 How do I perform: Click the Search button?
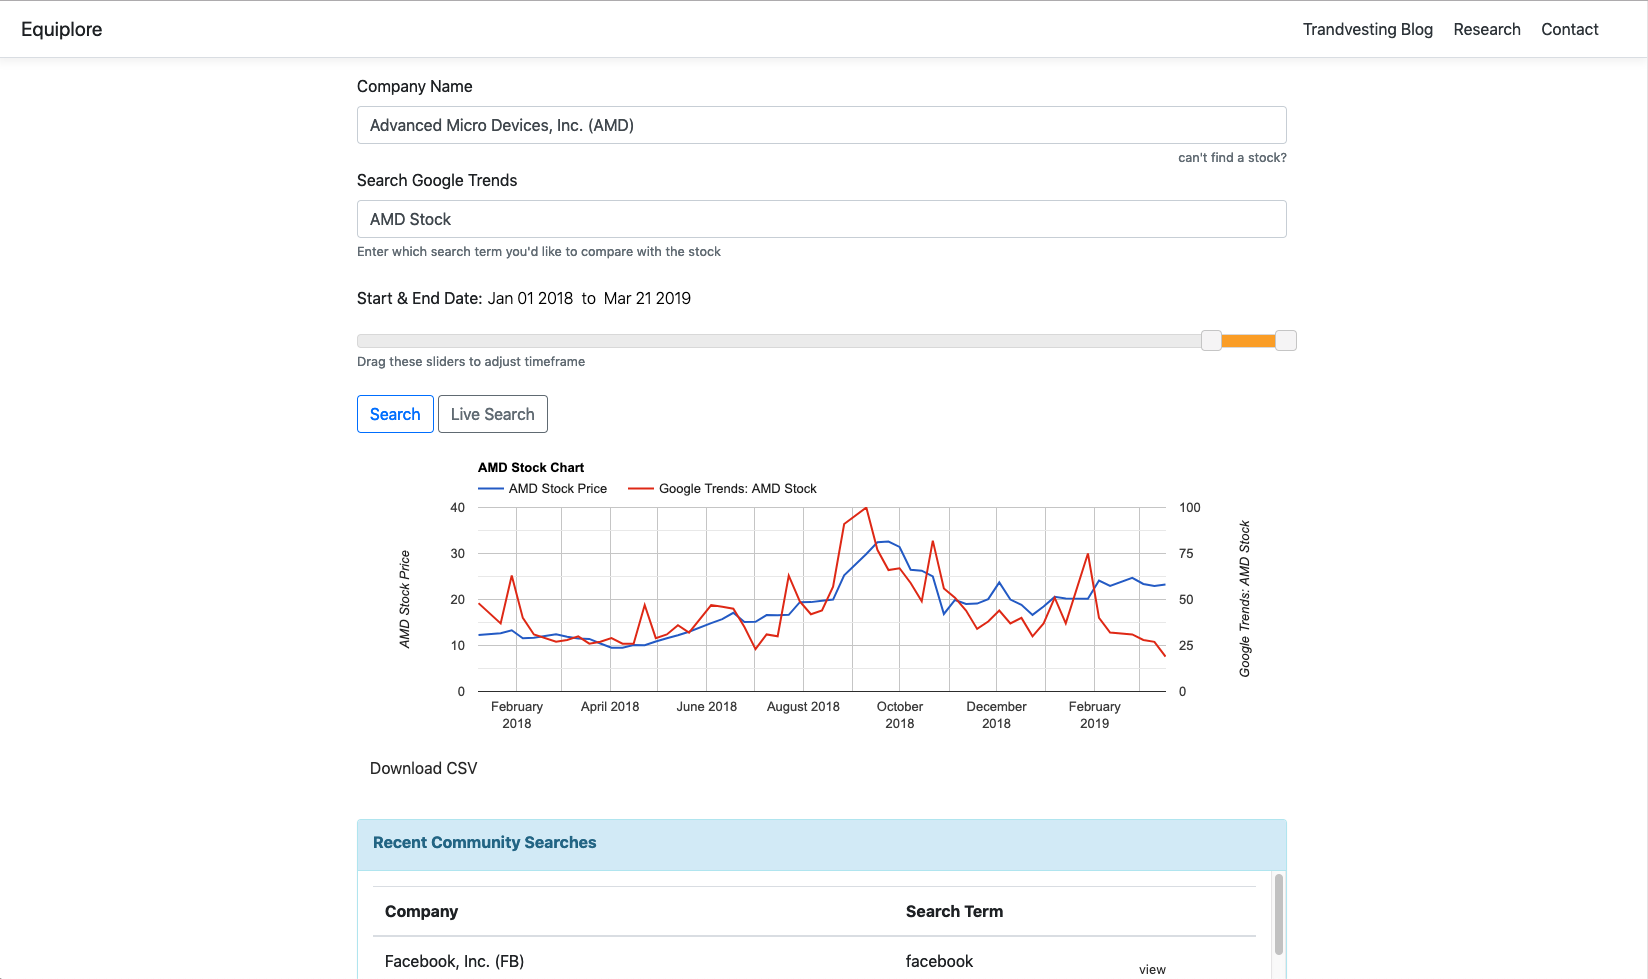tap(395, 414)
